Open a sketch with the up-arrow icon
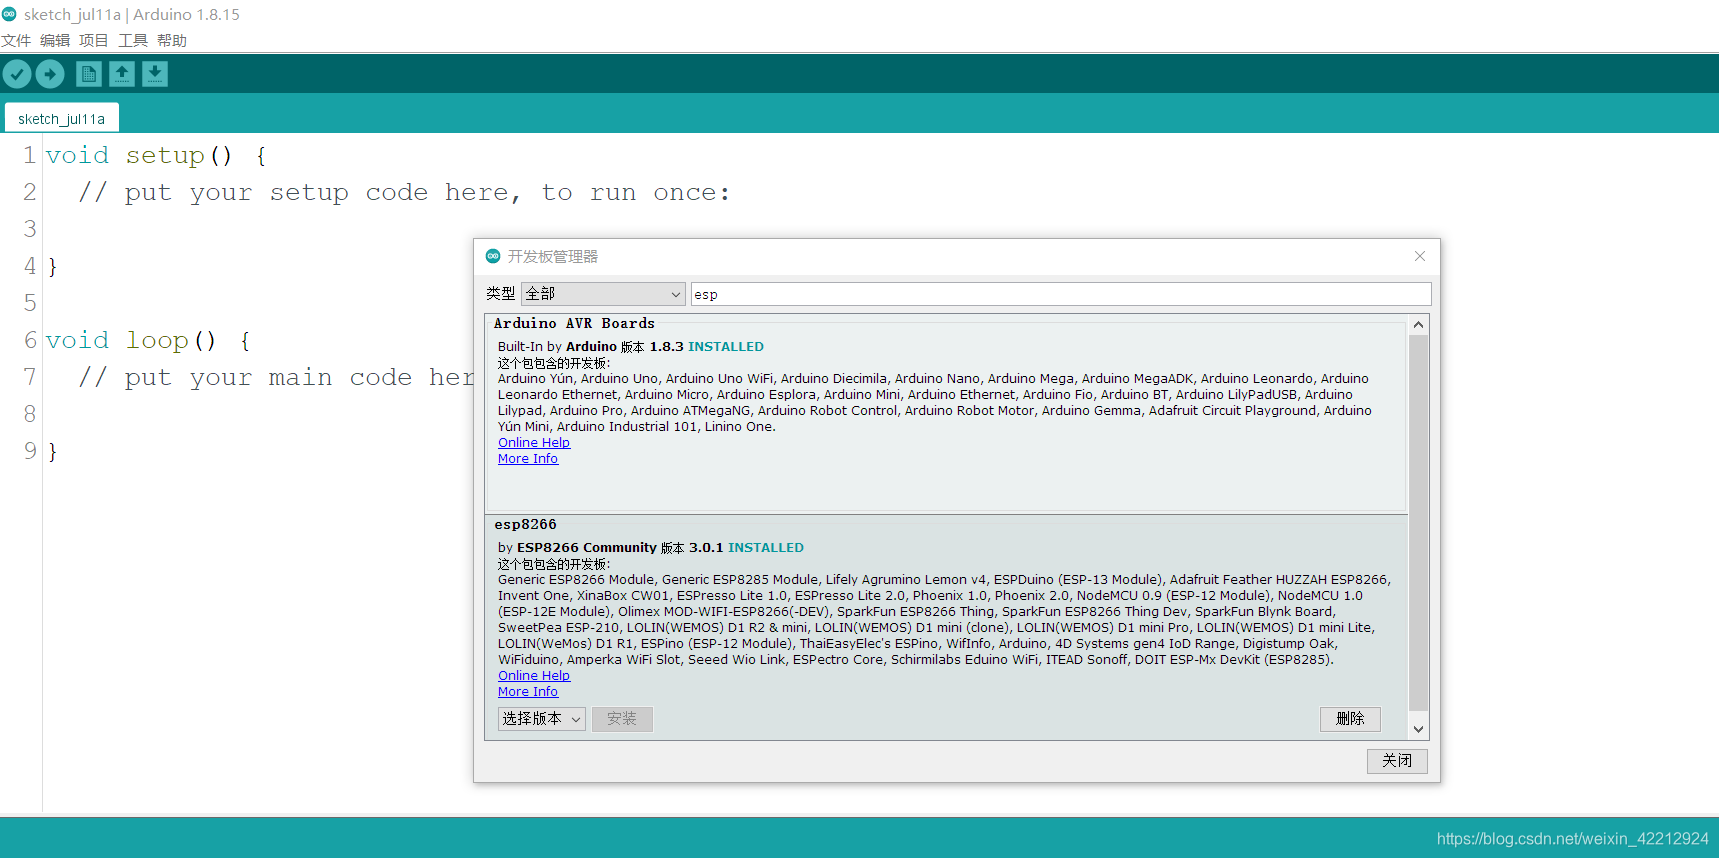This screenshot has width=1719, height=858. click(x=122, y=74)
